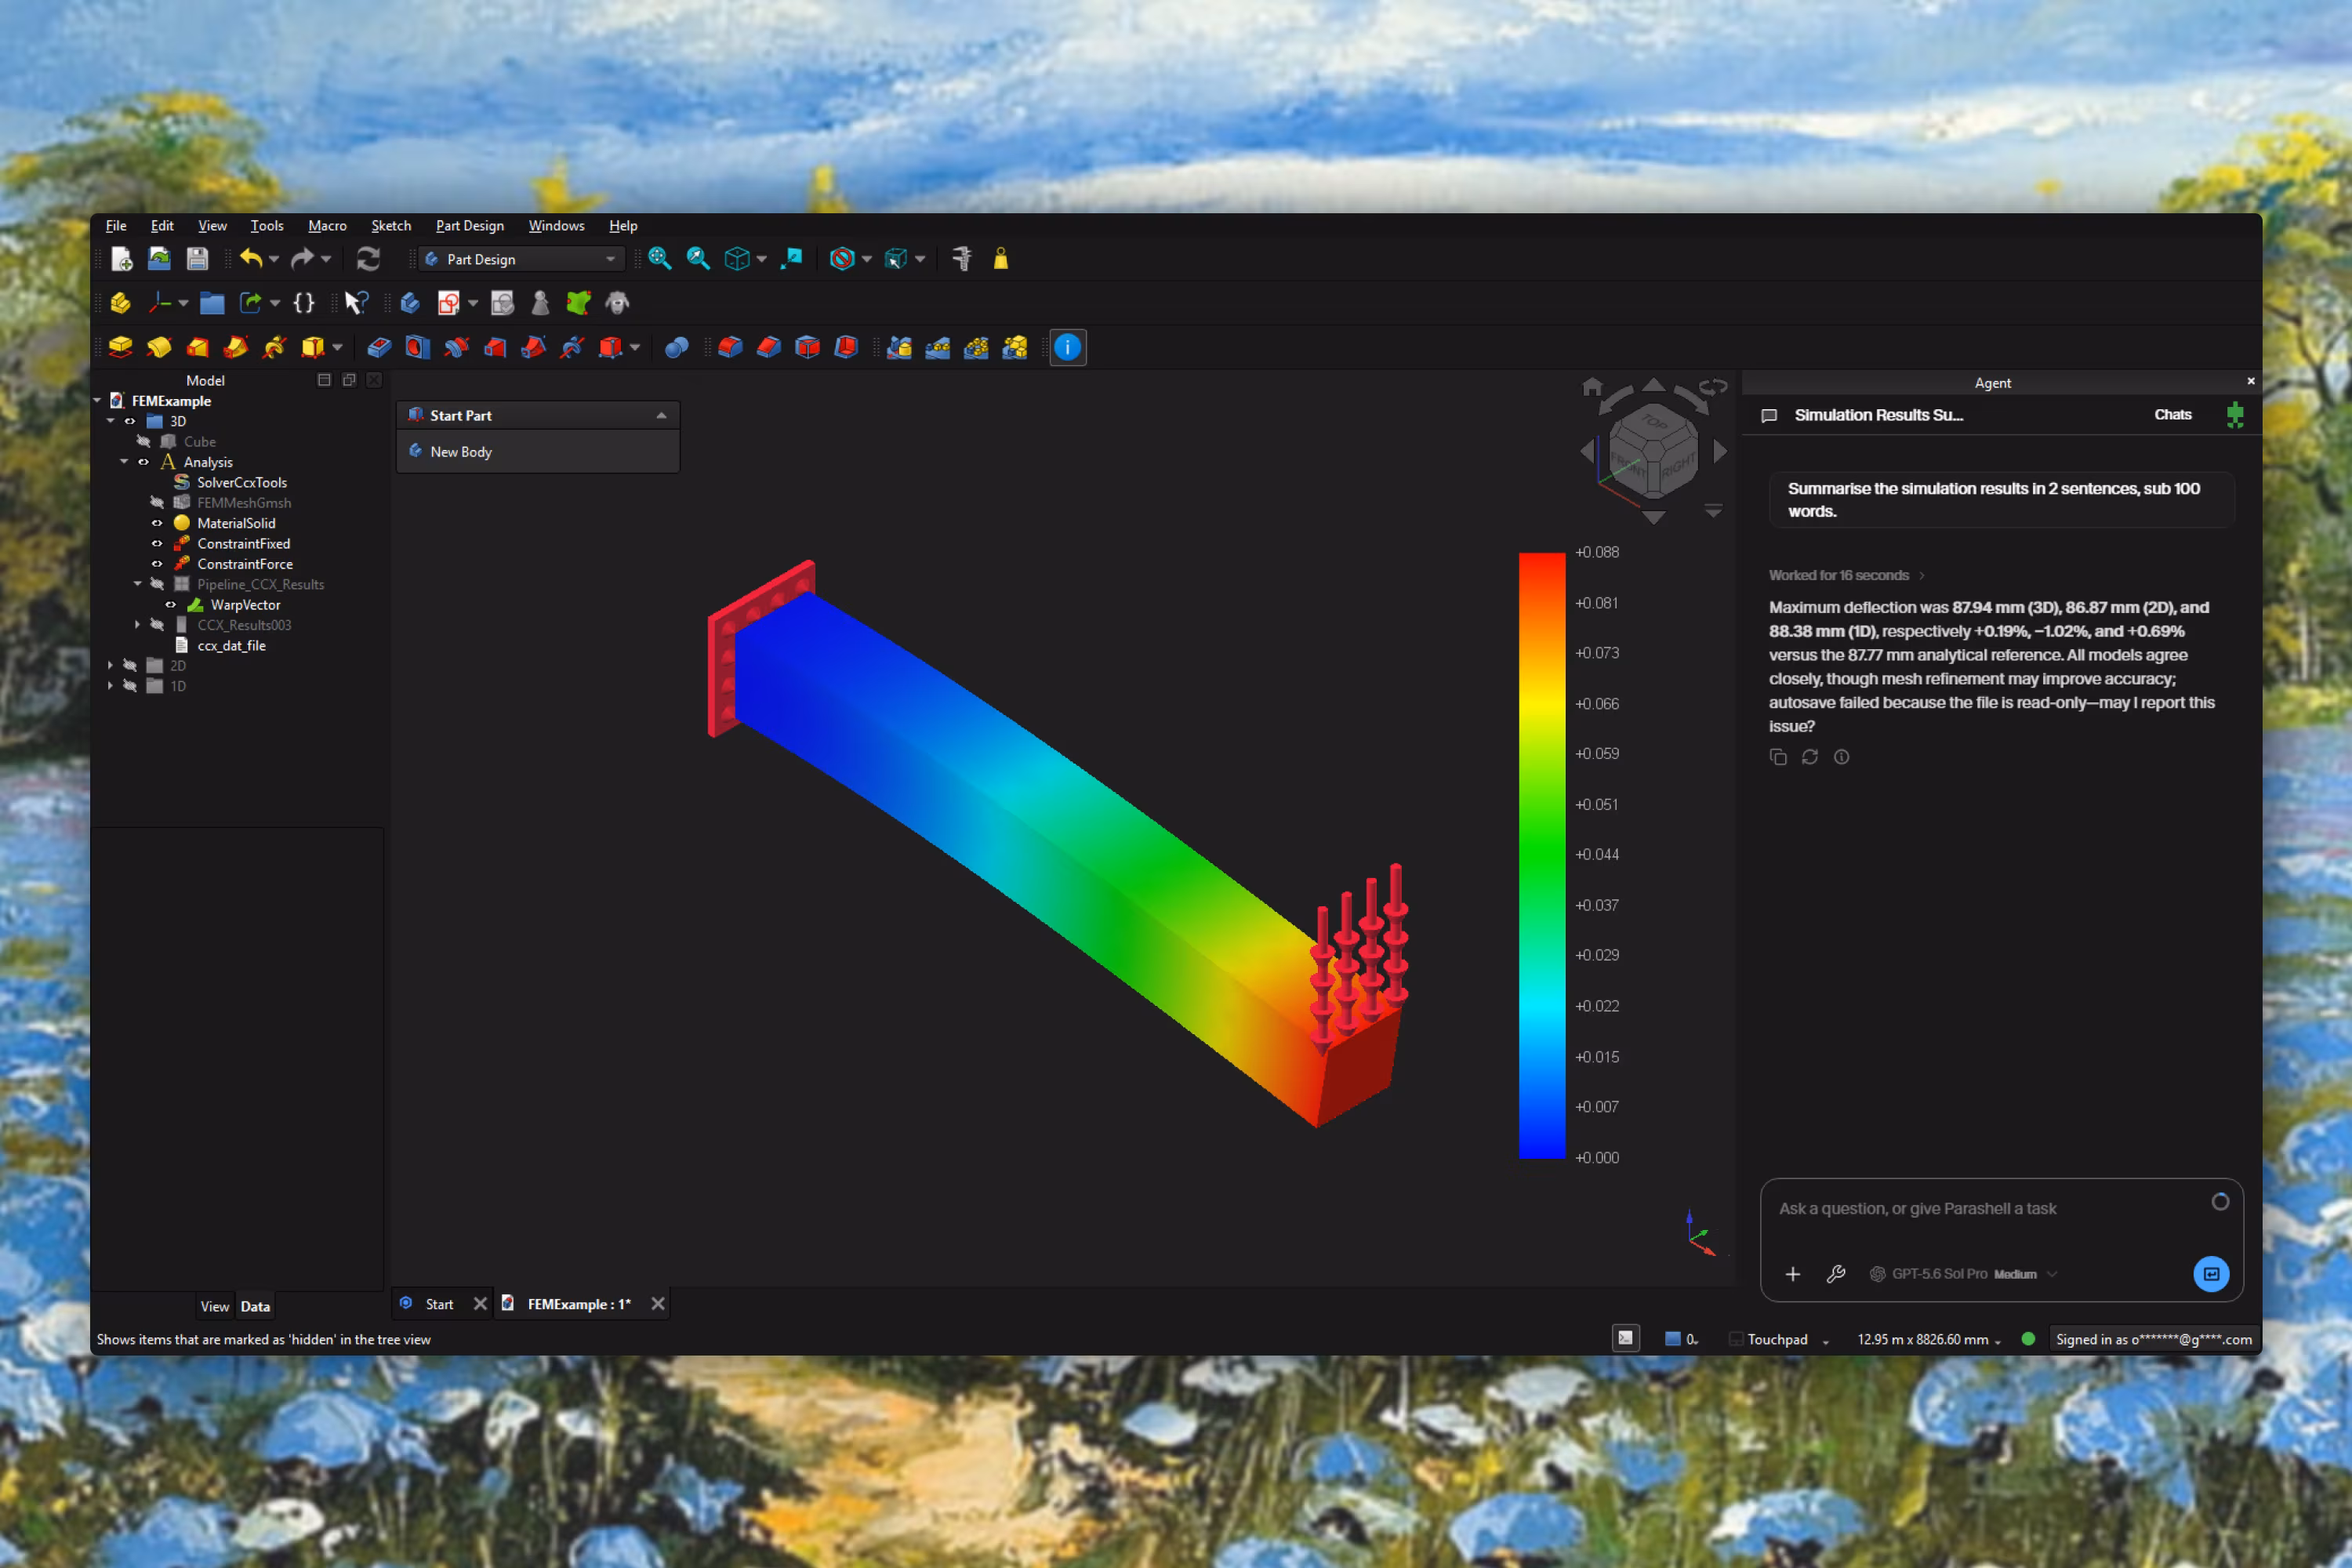Click the blue info icon
Viewport: 2352px width, 1568px height.
coord(1068,347)
